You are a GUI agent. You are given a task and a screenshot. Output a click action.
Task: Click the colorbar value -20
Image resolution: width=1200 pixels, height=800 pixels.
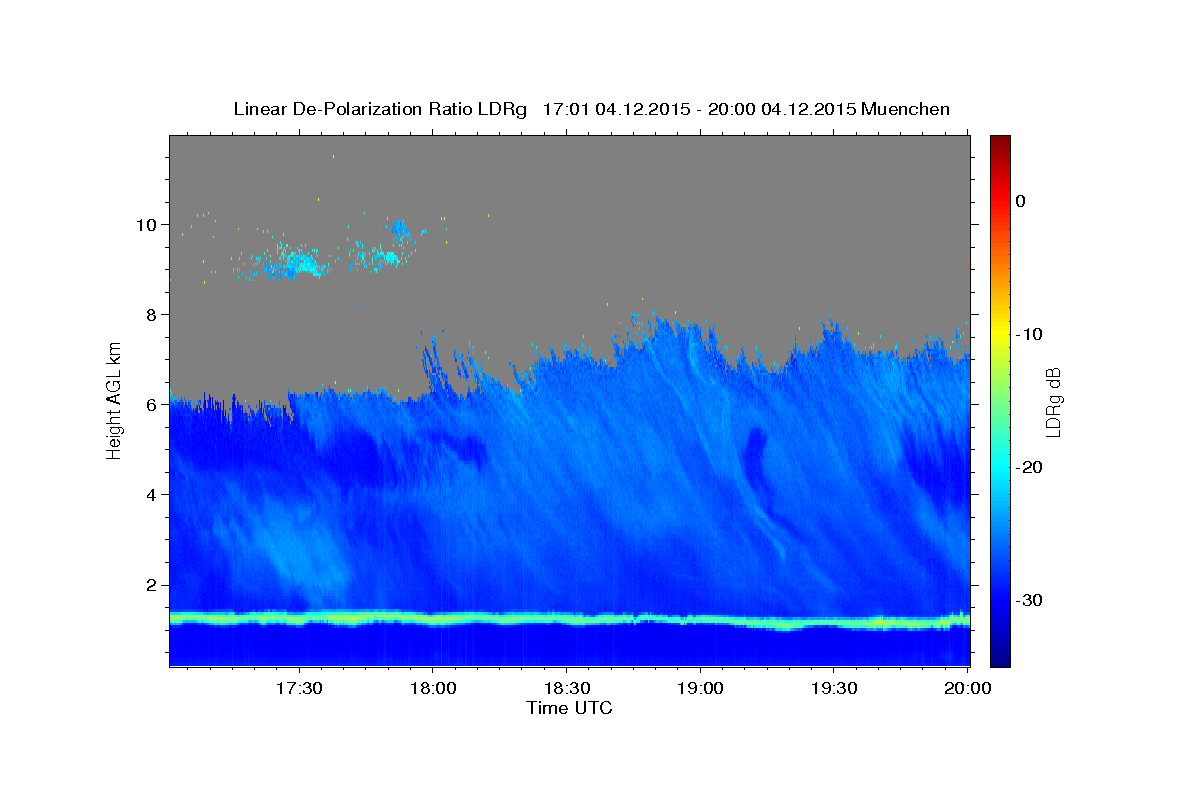[x=1029, y=467]
